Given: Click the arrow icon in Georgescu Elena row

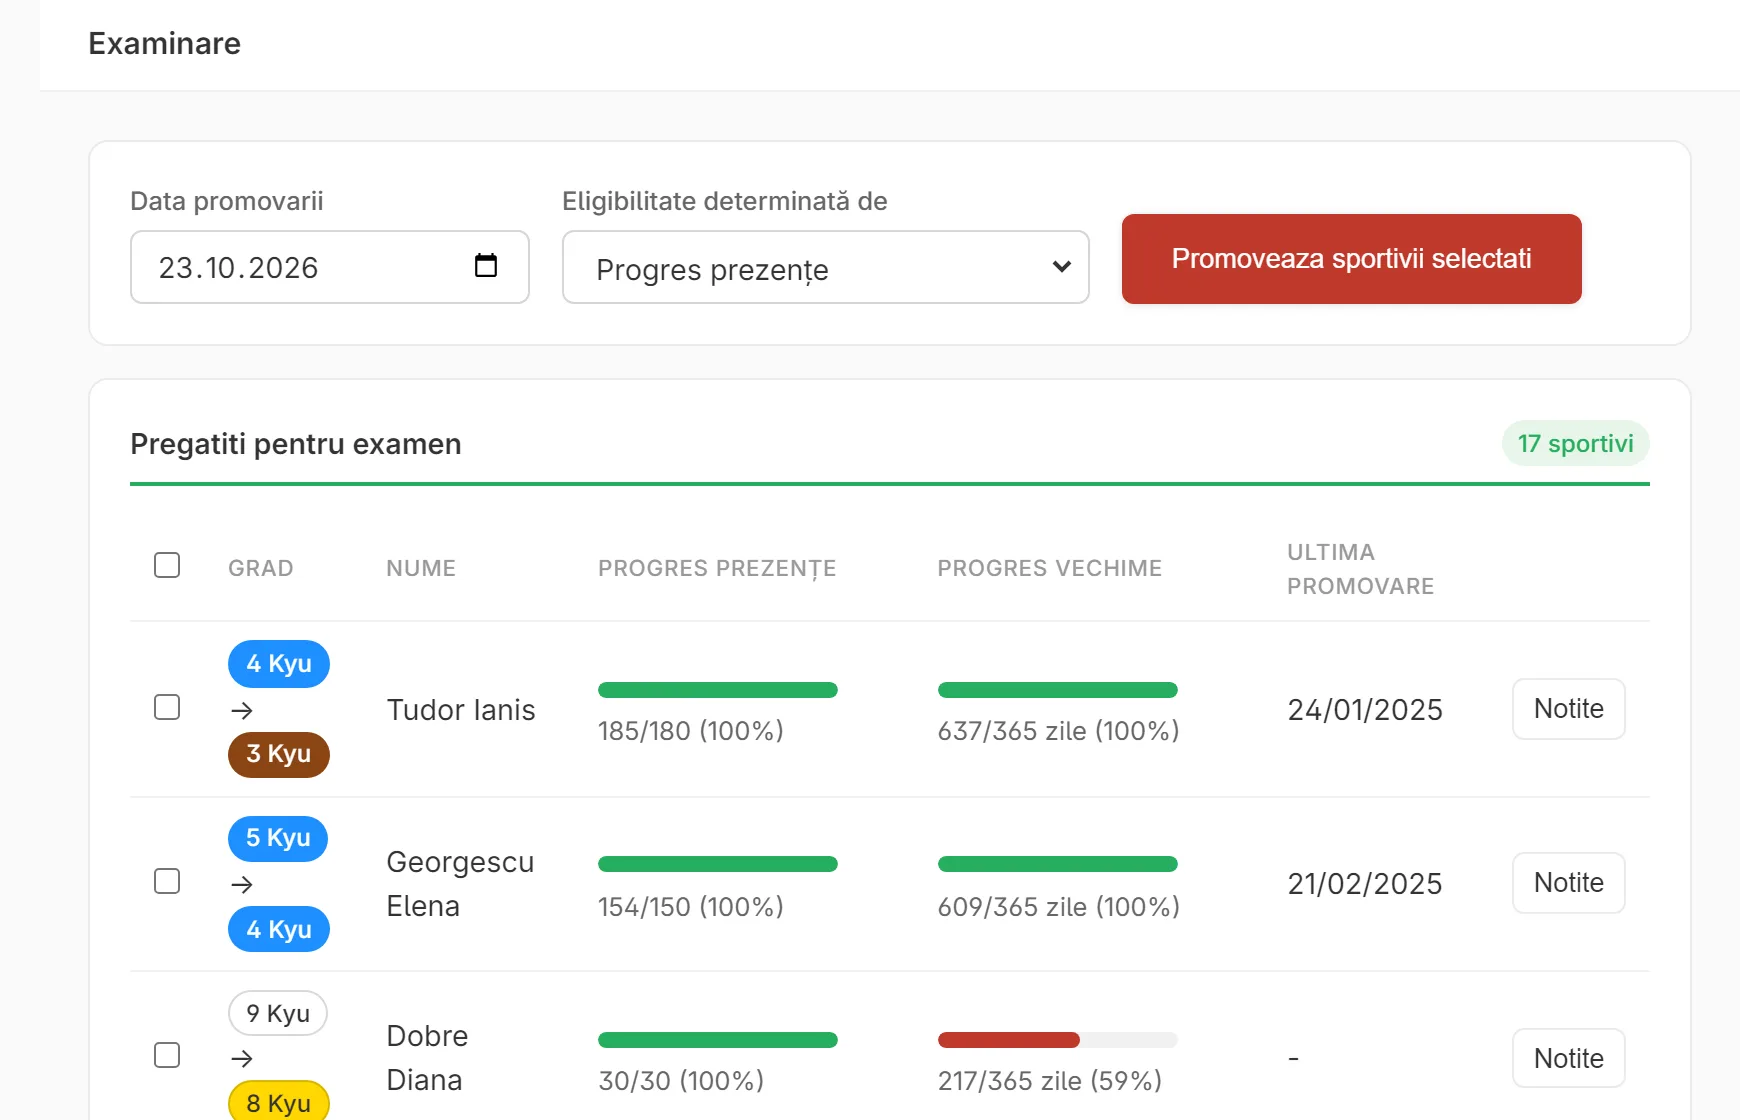Looking at the screenshot, I should click(241, 884).
